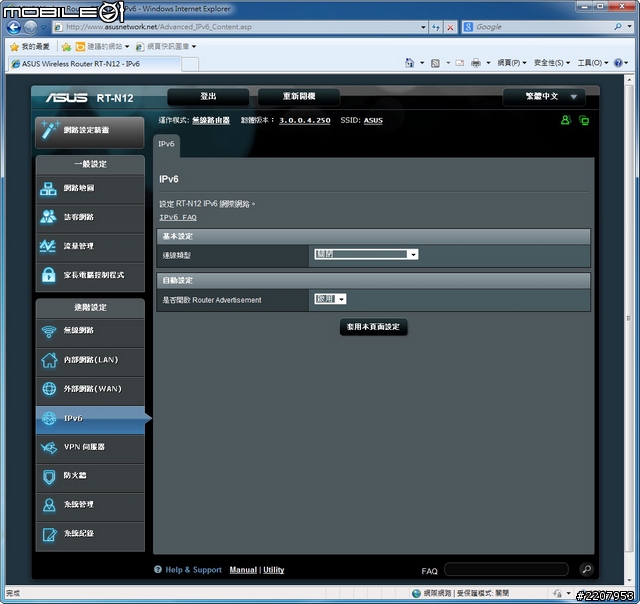Click the Logout button

point(208,97)
